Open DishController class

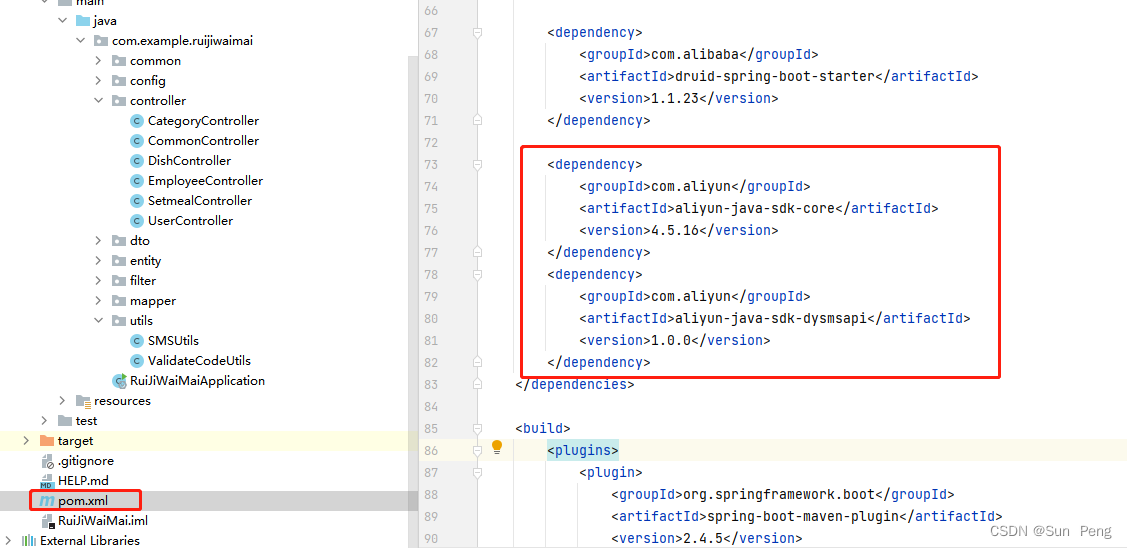coord(189,160)
